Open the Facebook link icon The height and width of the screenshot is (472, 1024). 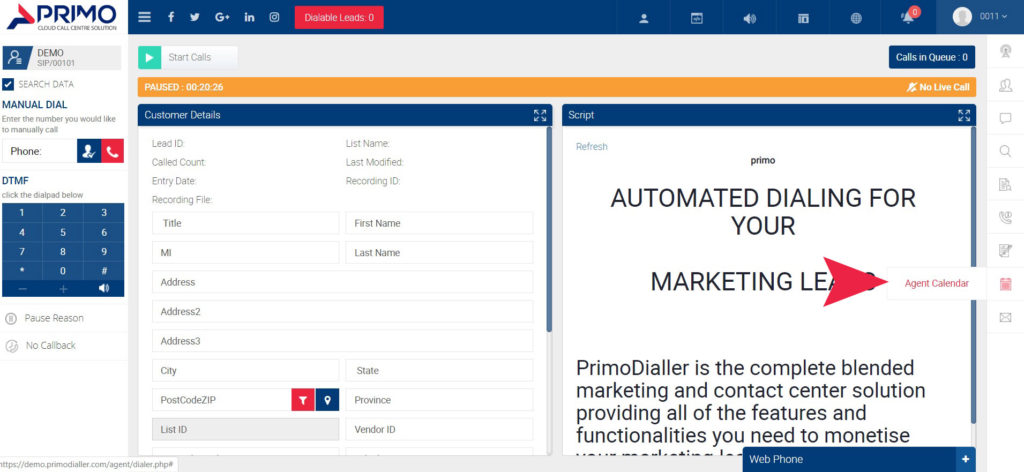pyautogui.click(x=171, y=17)
